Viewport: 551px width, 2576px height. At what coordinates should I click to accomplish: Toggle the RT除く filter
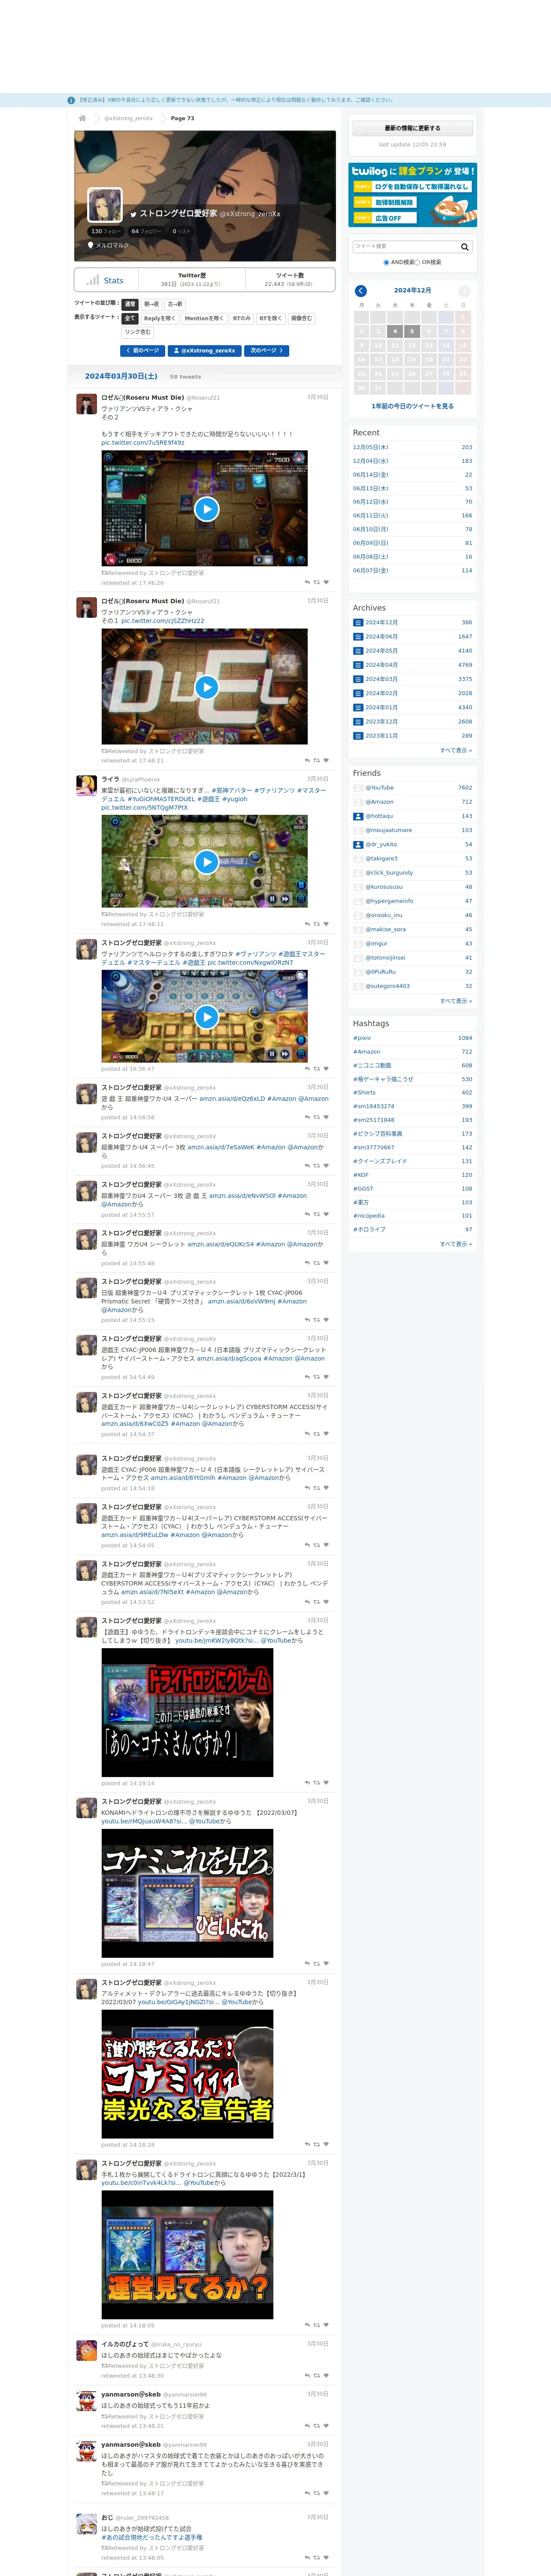271,318
